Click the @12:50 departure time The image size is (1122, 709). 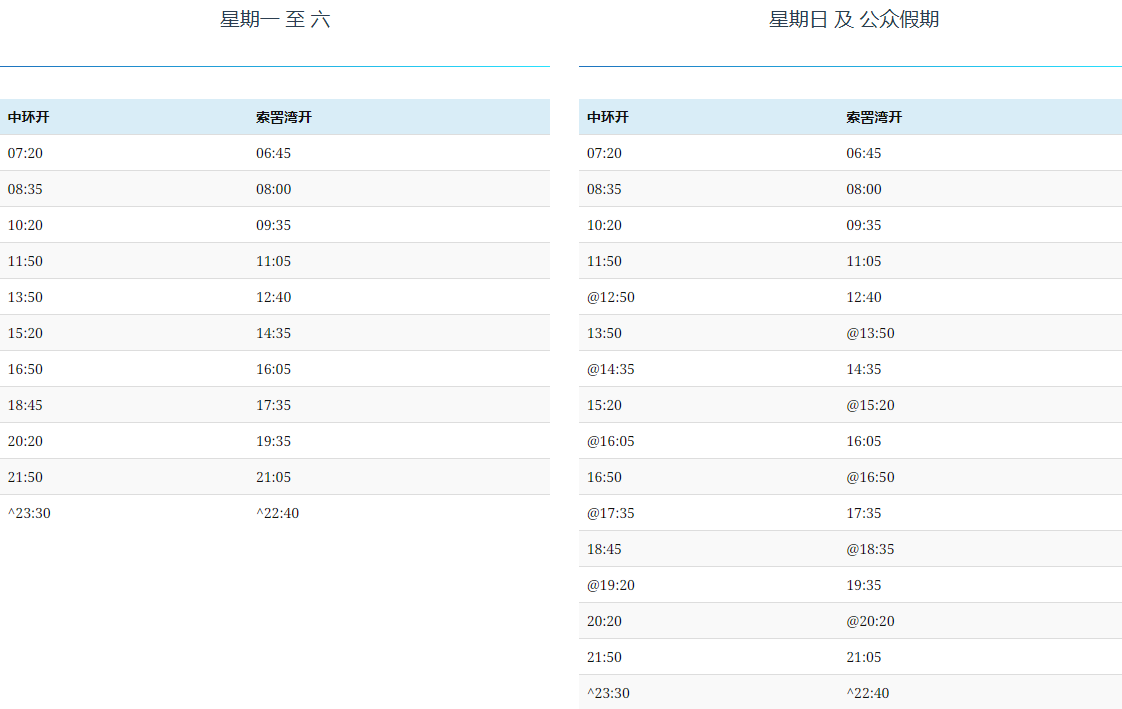(x=610, y=297)
